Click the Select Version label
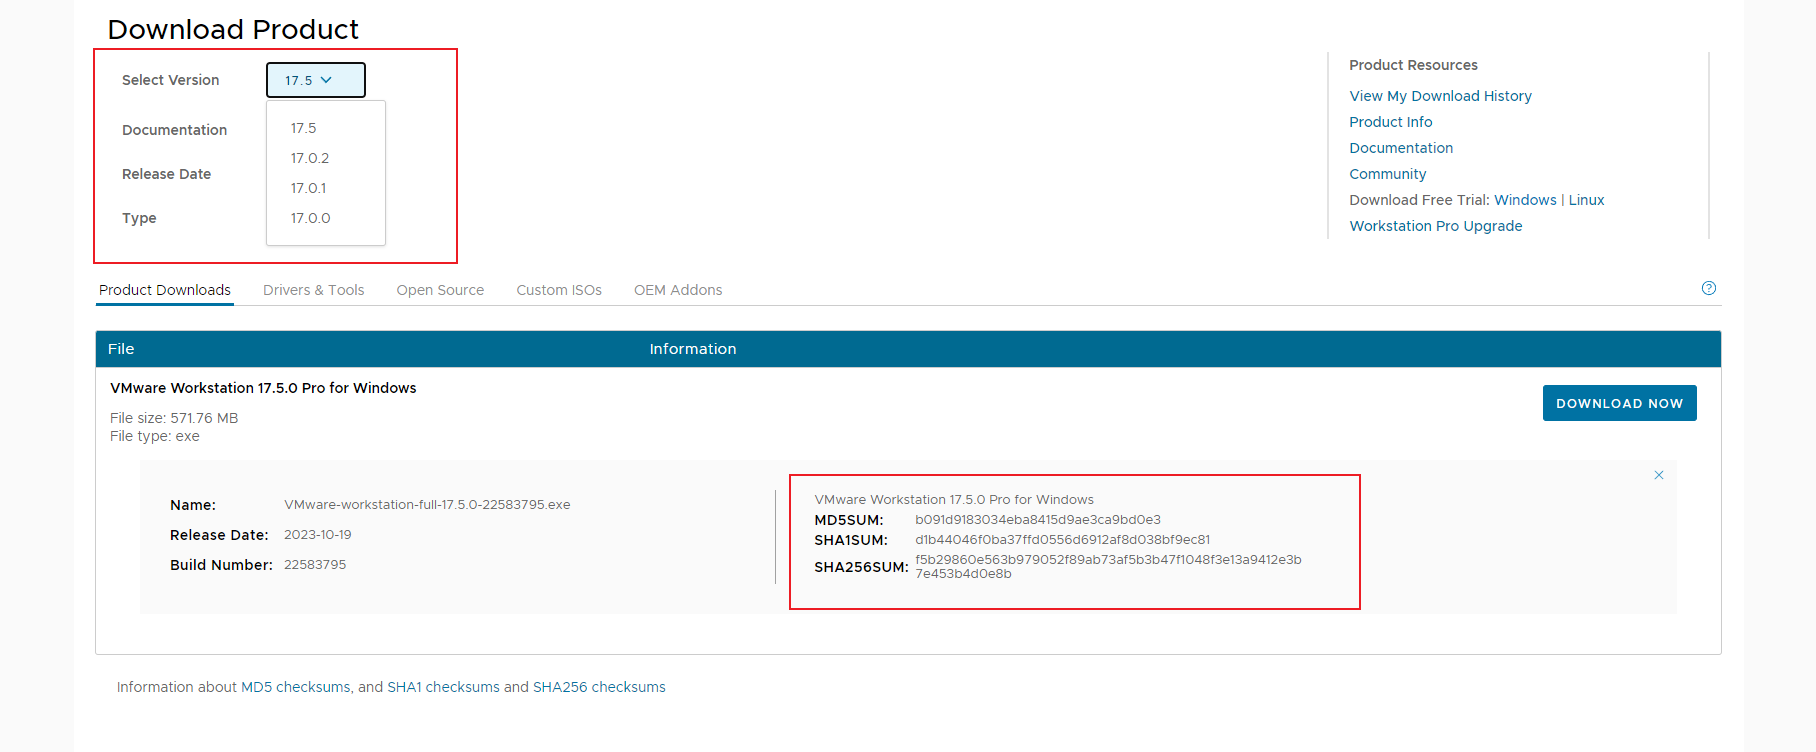This screenshot has width=1816, height=752. [171, 80]
